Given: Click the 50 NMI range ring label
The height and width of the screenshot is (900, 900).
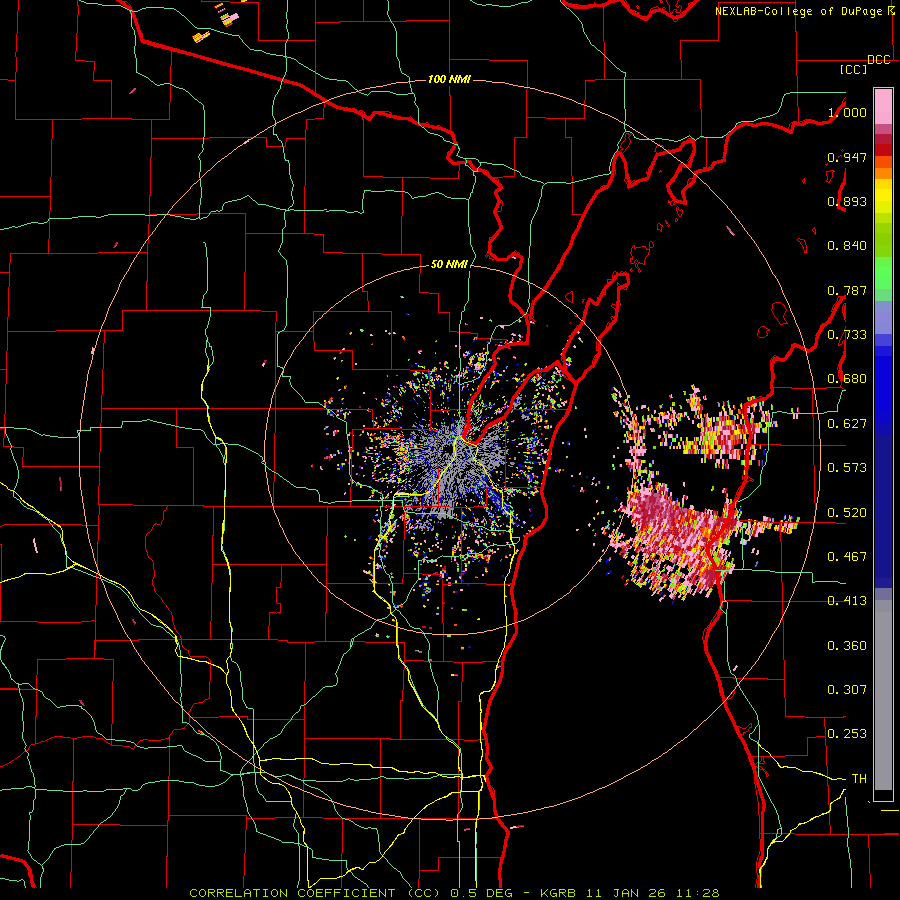Looking at the screenshot, I should [x=449, y=264].
